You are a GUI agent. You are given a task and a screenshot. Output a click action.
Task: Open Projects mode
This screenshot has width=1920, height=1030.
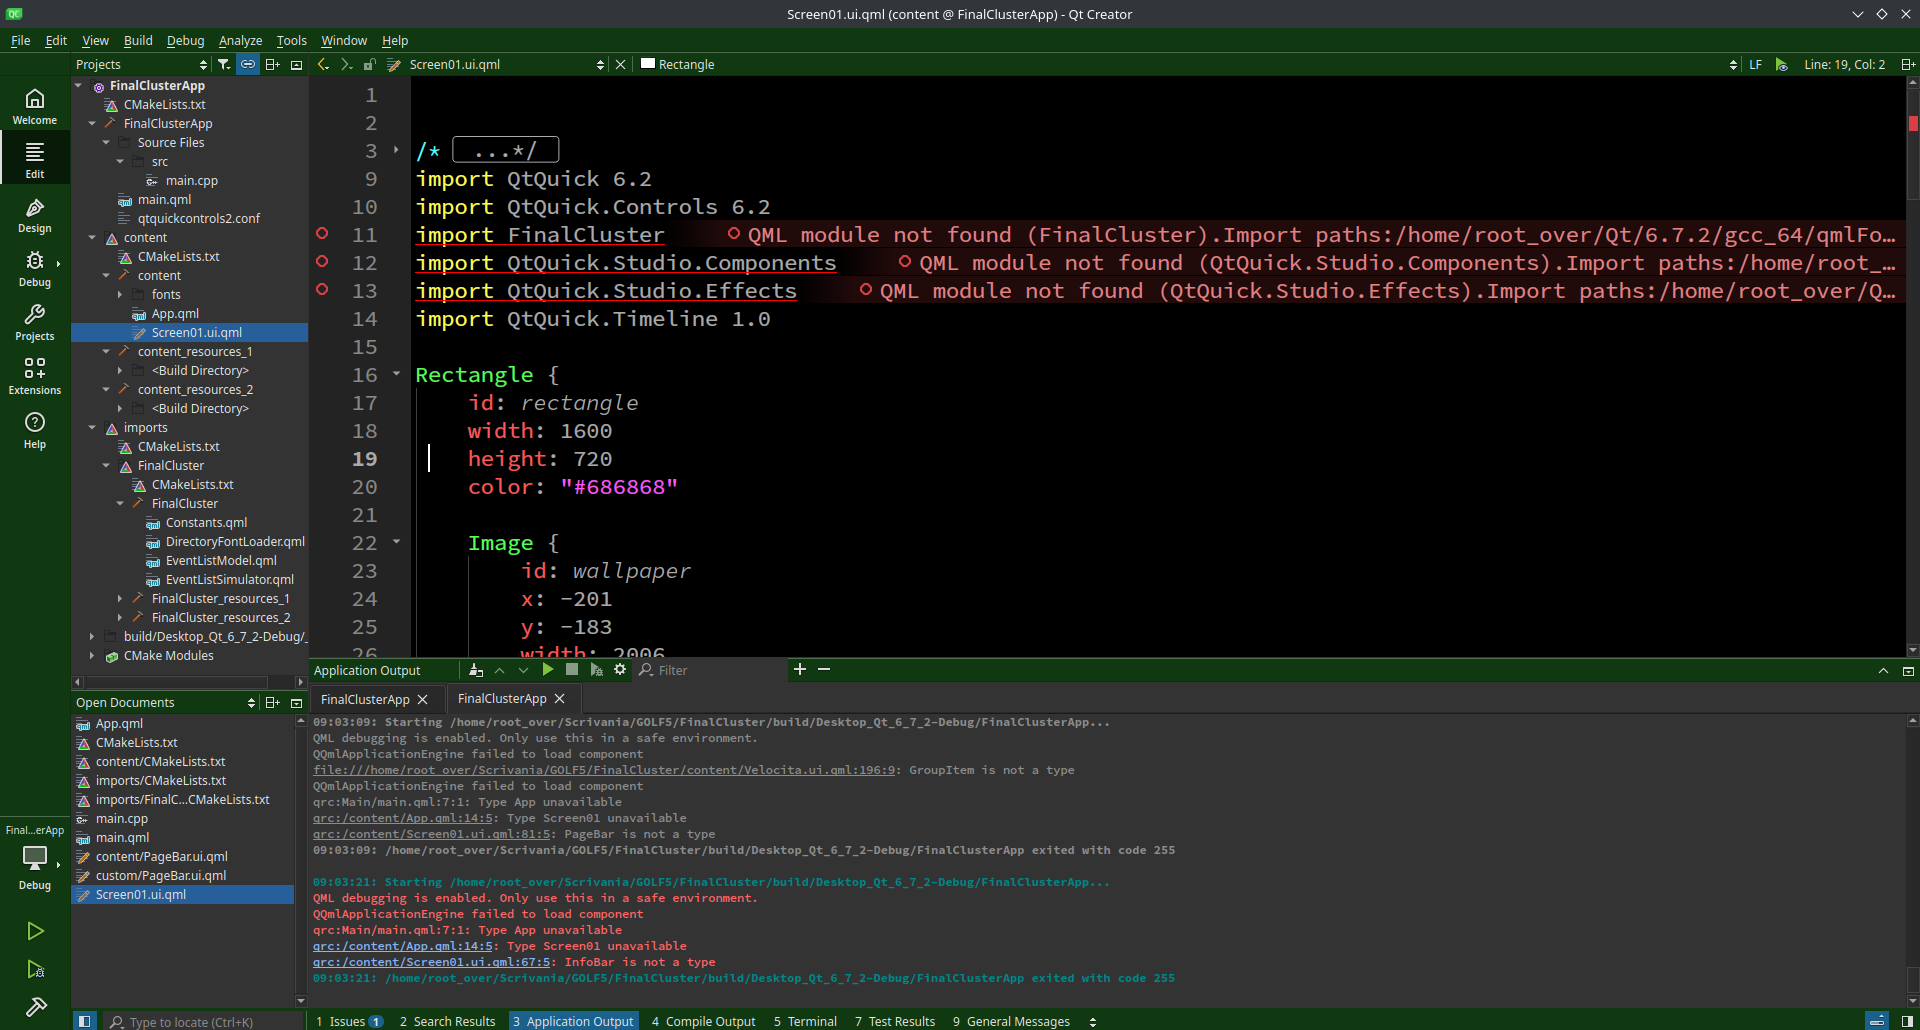(35, 322)
